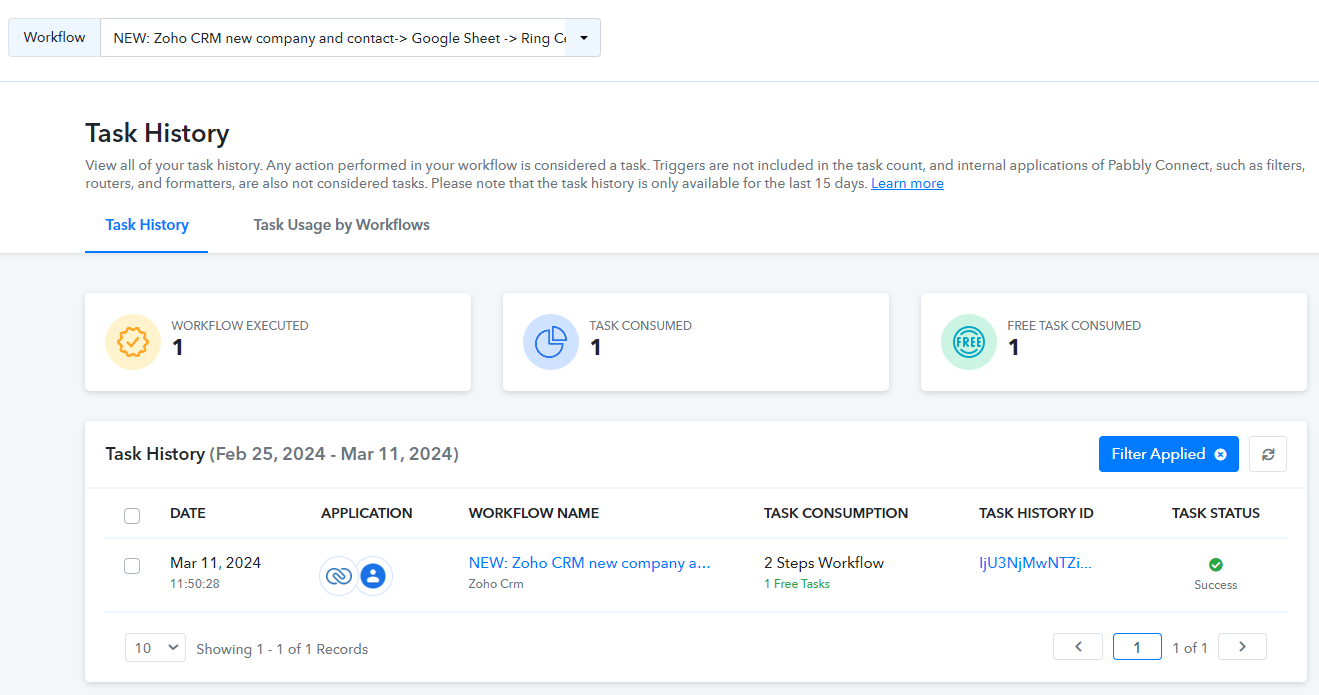1319x695 pixels.
Task: Click the refresh task history icon button
Action: (x=1268, y=454)
